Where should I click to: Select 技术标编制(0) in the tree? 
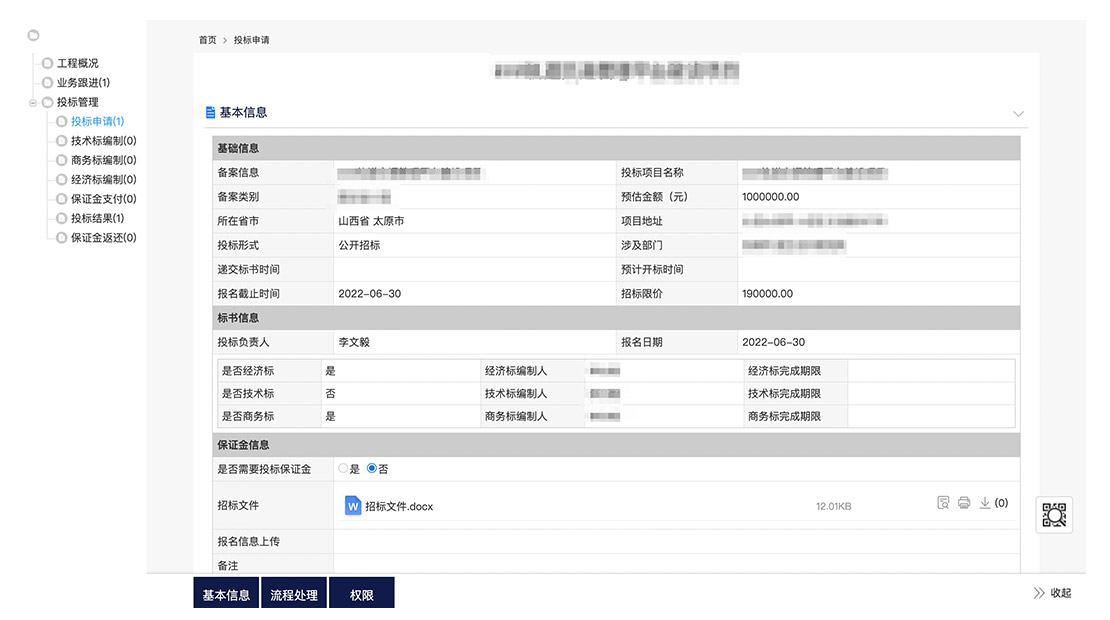[x=103, y=141]
